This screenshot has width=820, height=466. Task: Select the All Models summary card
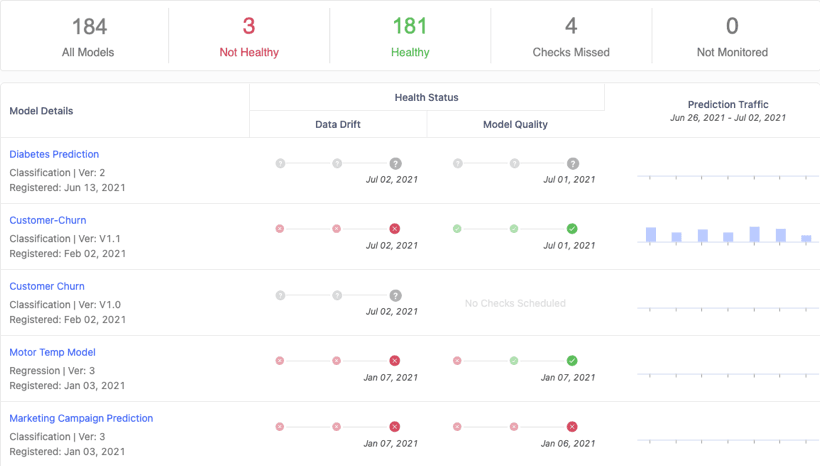pyautogui.click(x=88, y=37)
